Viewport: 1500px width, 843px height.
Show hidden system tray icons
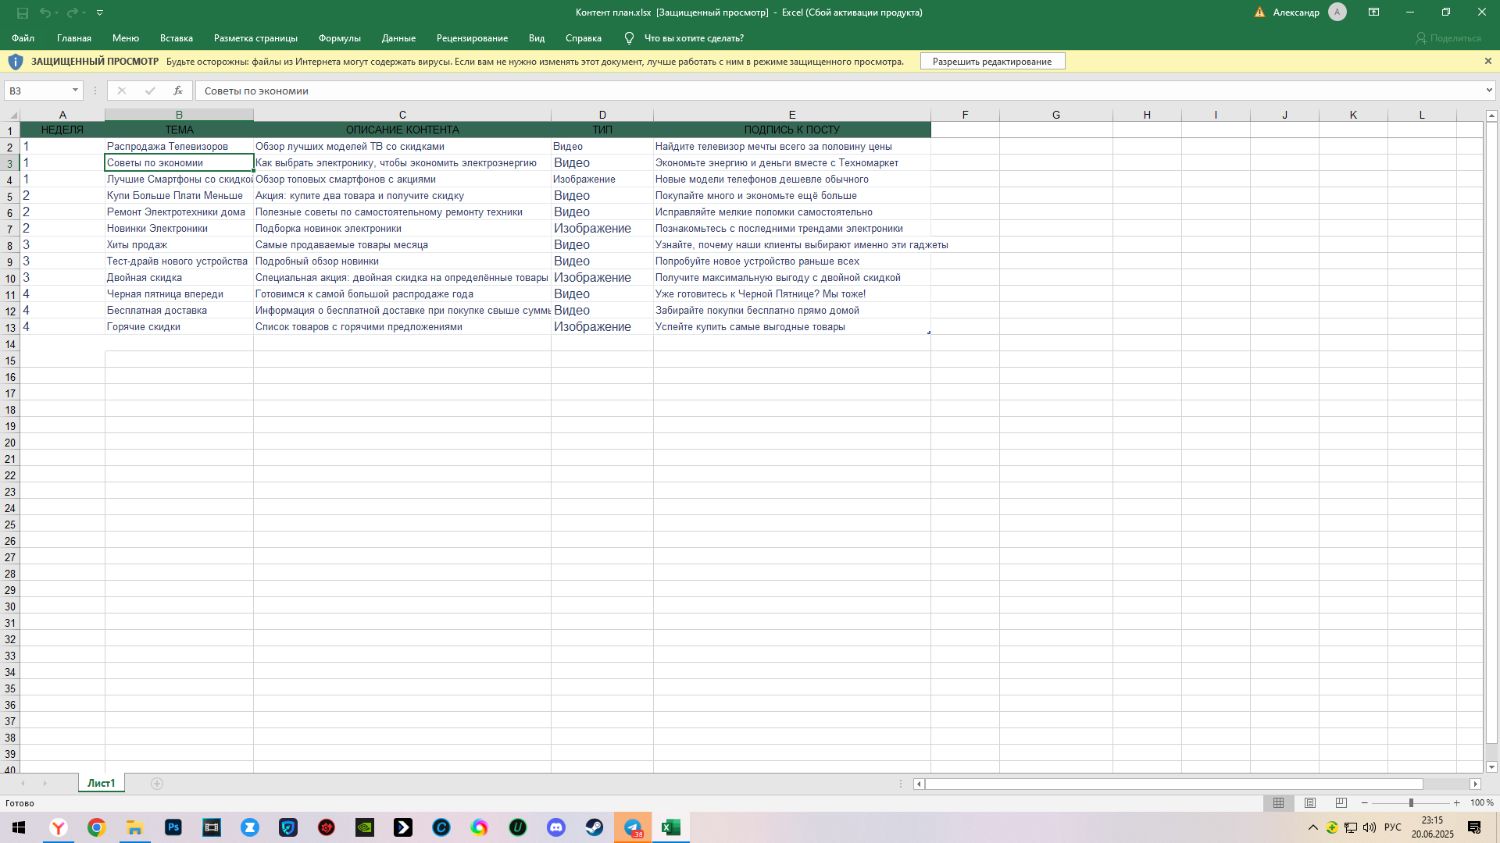pyautogui.click(x=1313, y=827)
